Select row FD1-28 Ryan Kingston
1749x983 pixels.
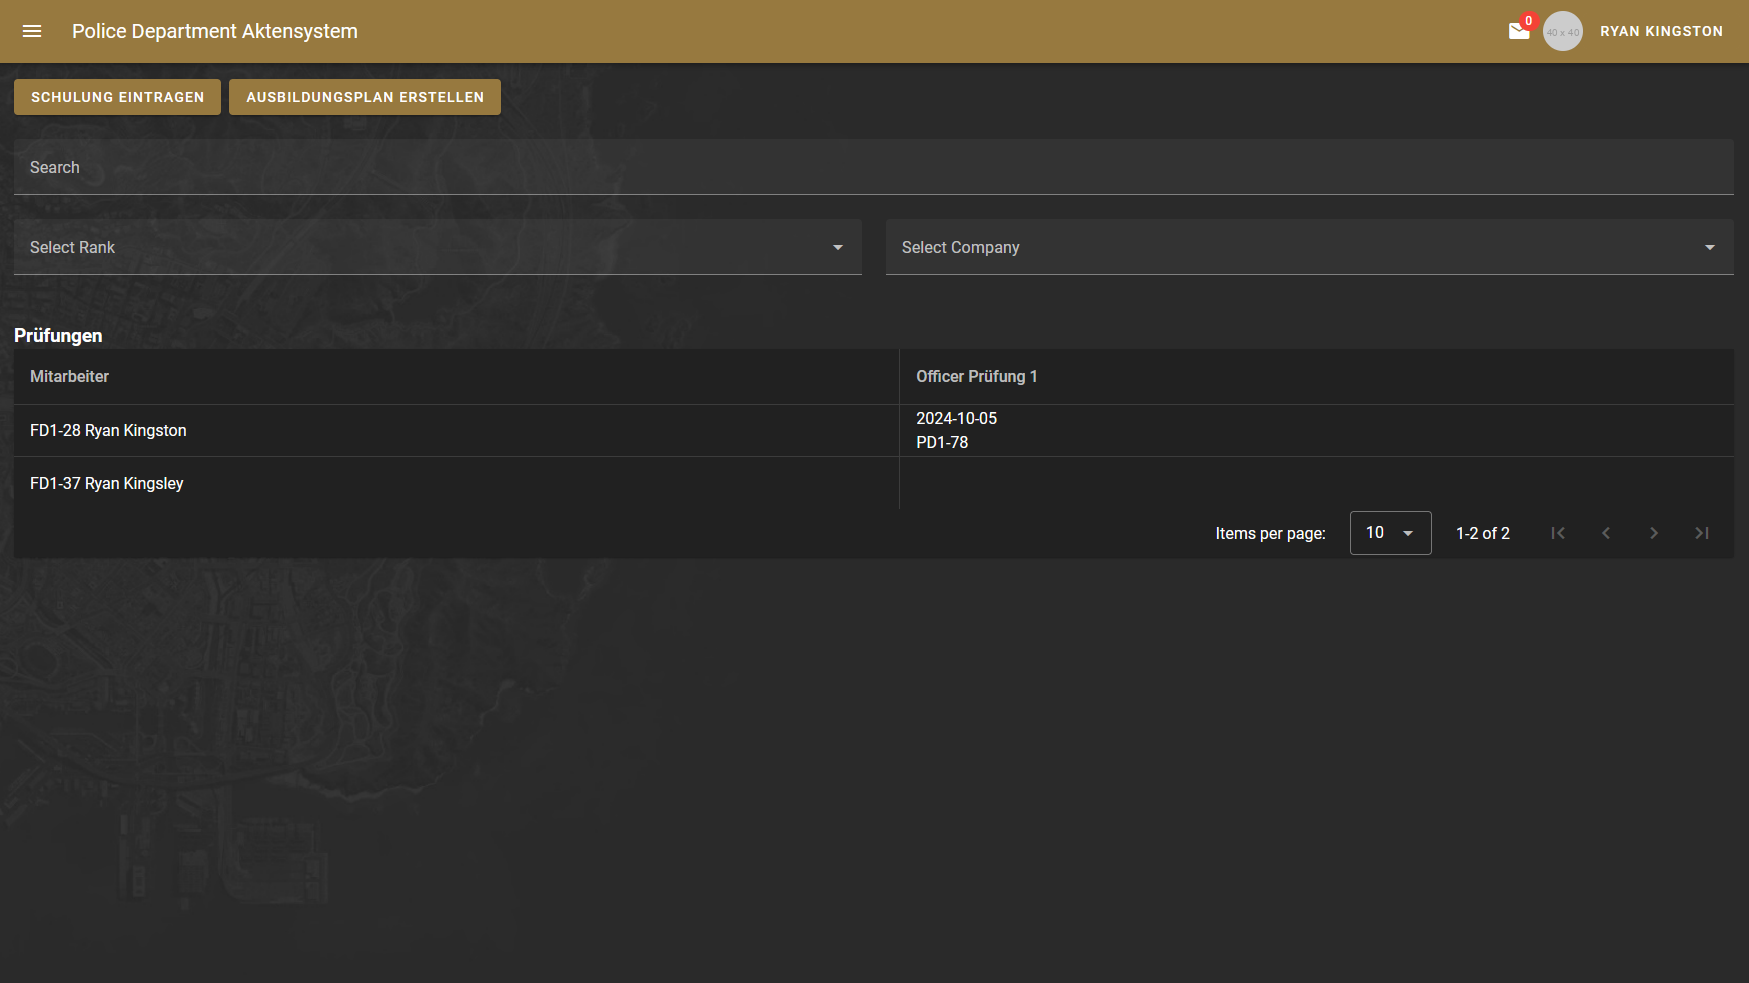click(874, 430)
